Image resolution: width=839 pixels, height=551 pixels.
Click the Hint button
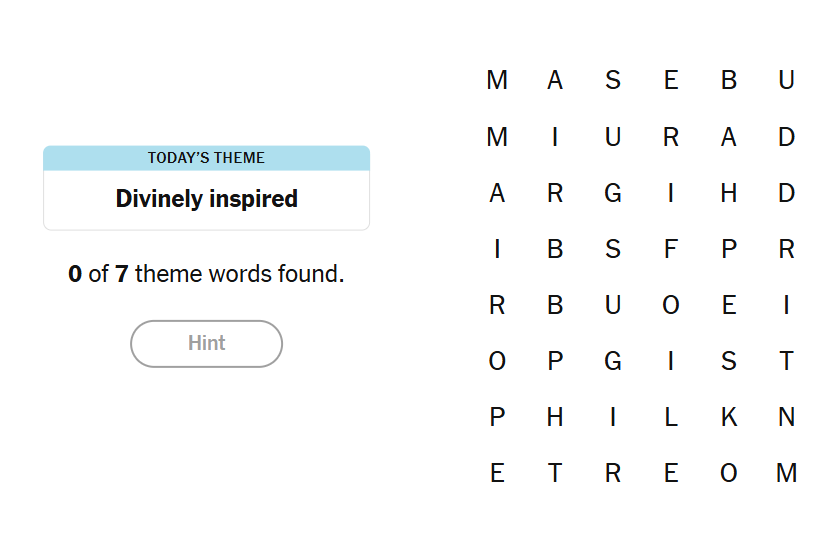tap(206, 343)
